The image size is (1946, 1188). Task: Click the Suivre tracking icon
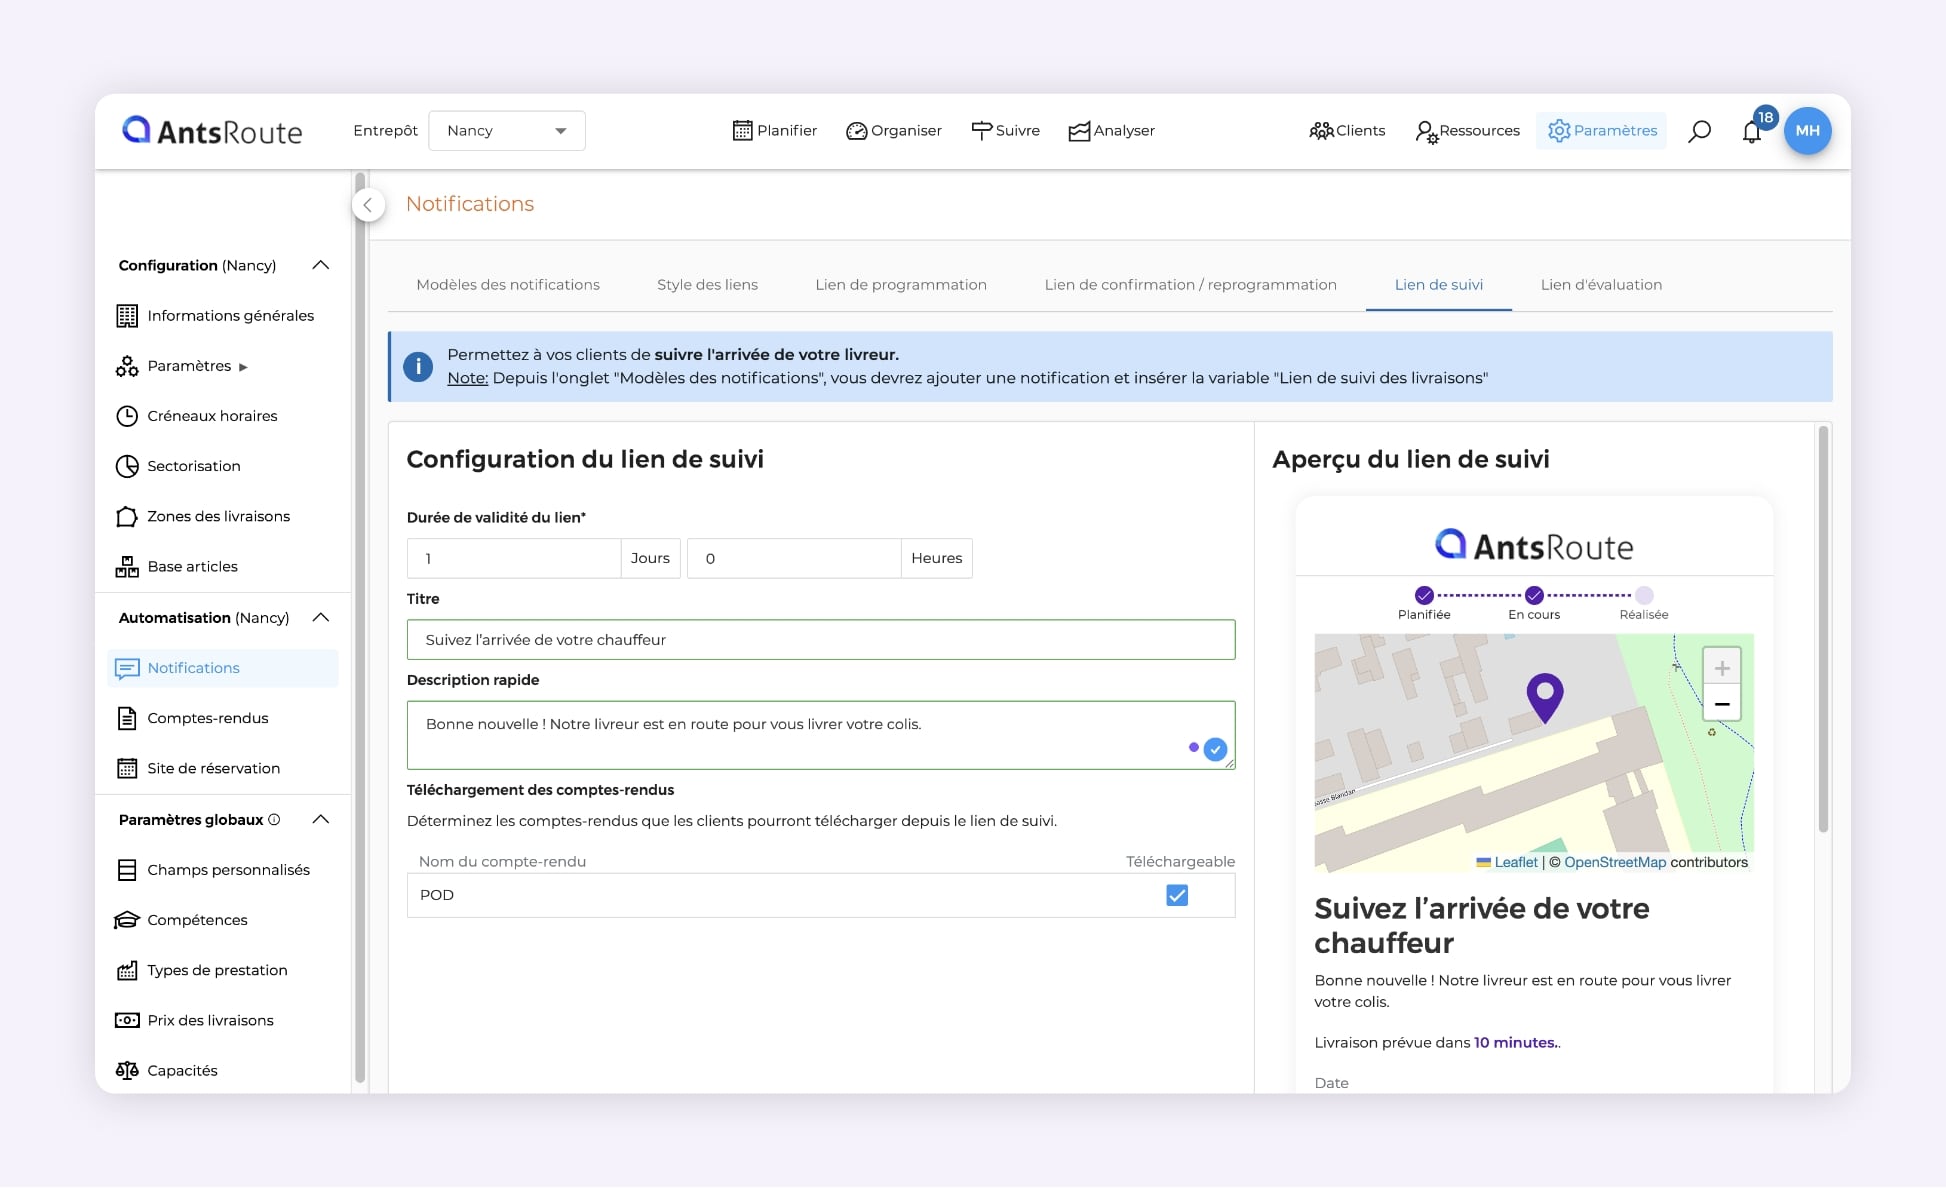tap(983, 130)
